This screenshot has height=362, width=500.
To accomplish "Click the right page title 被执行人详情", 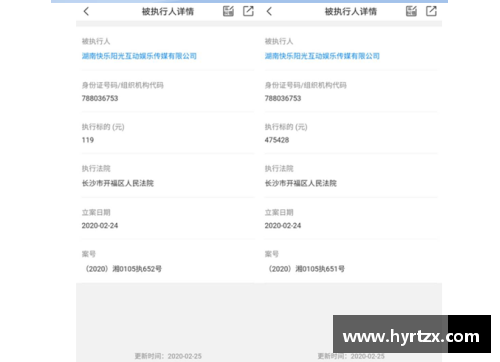I will (351, 12).
